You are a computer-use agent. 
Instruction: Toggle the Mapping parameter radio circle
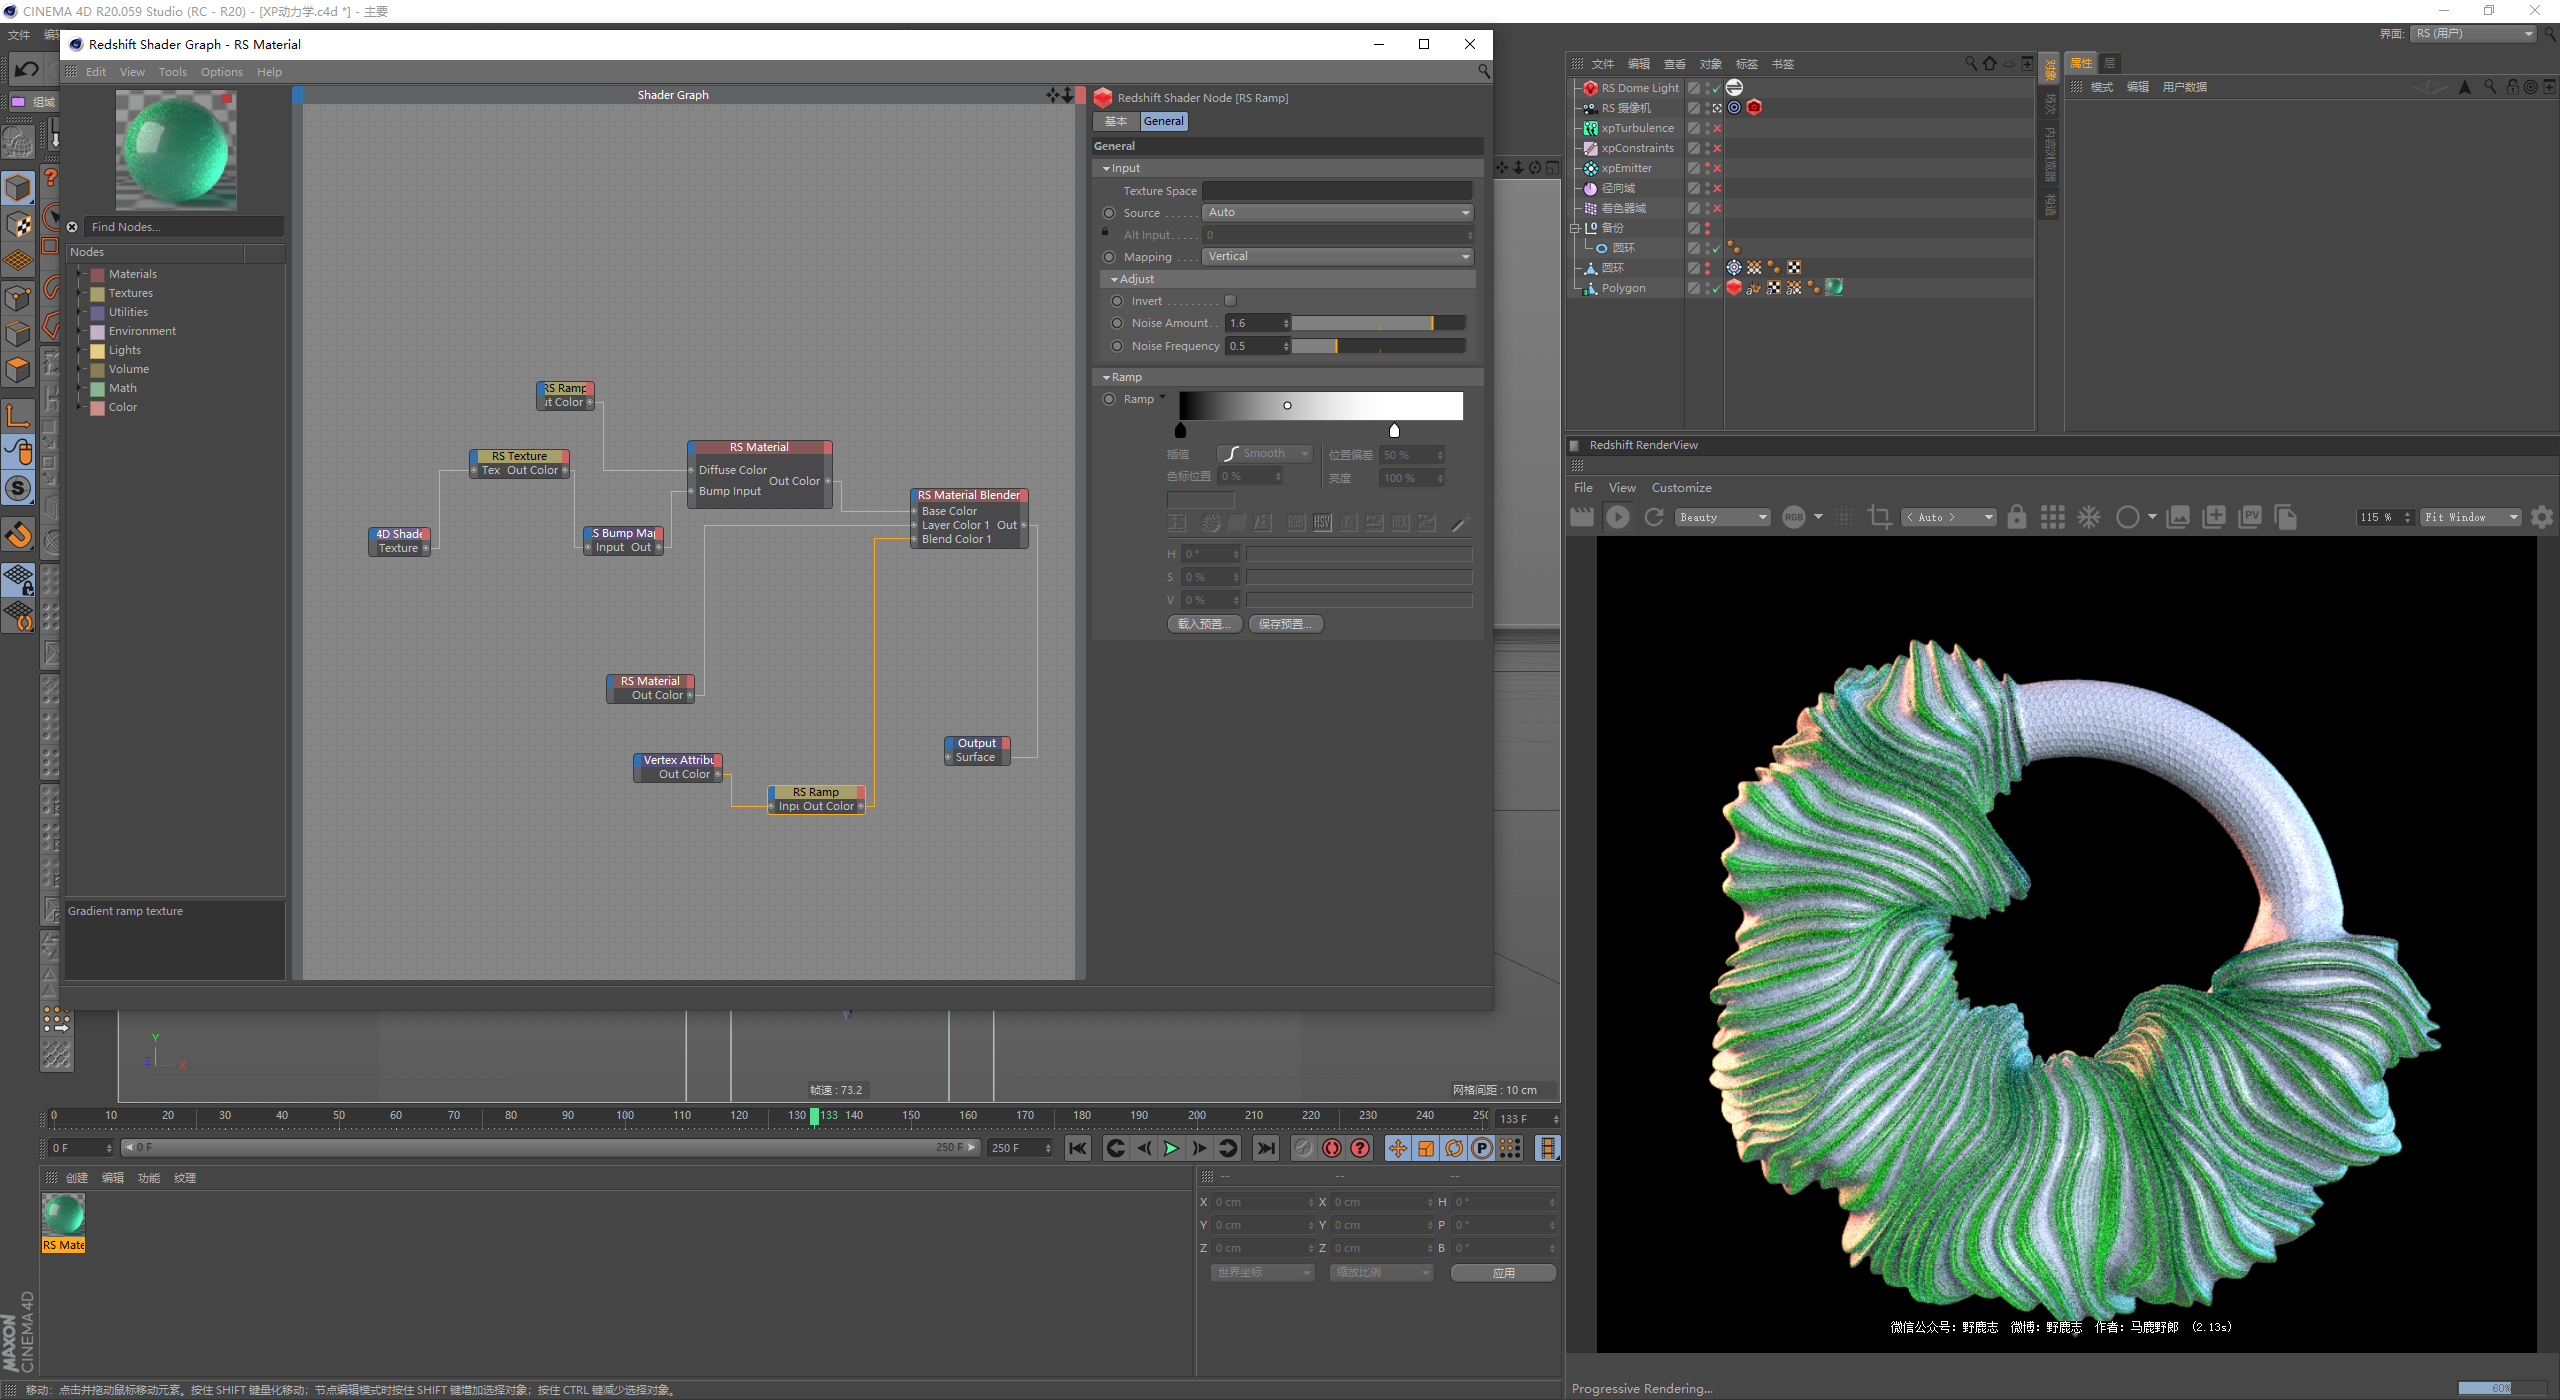[x=1108, y=257]
